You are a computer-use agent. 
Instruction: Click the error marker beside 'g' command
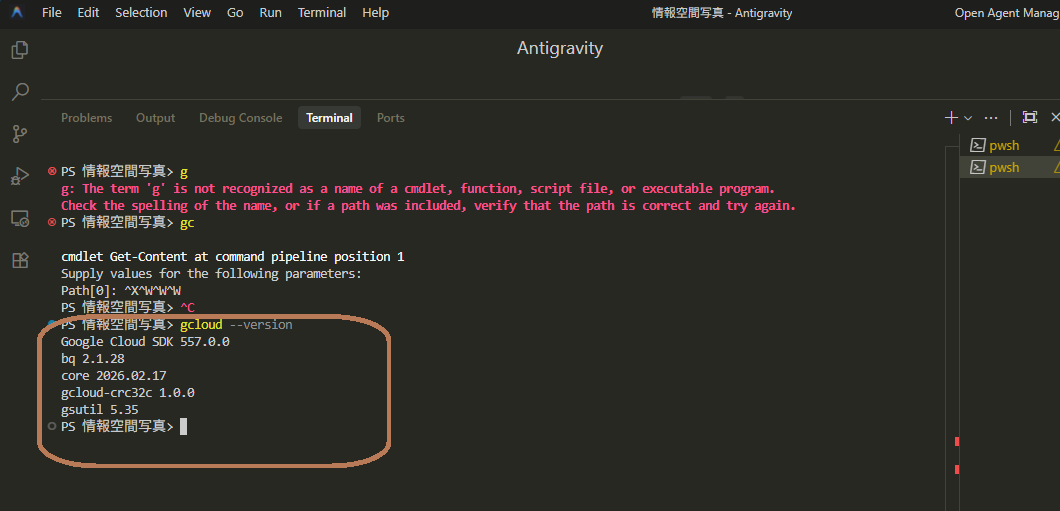(52, 171)
